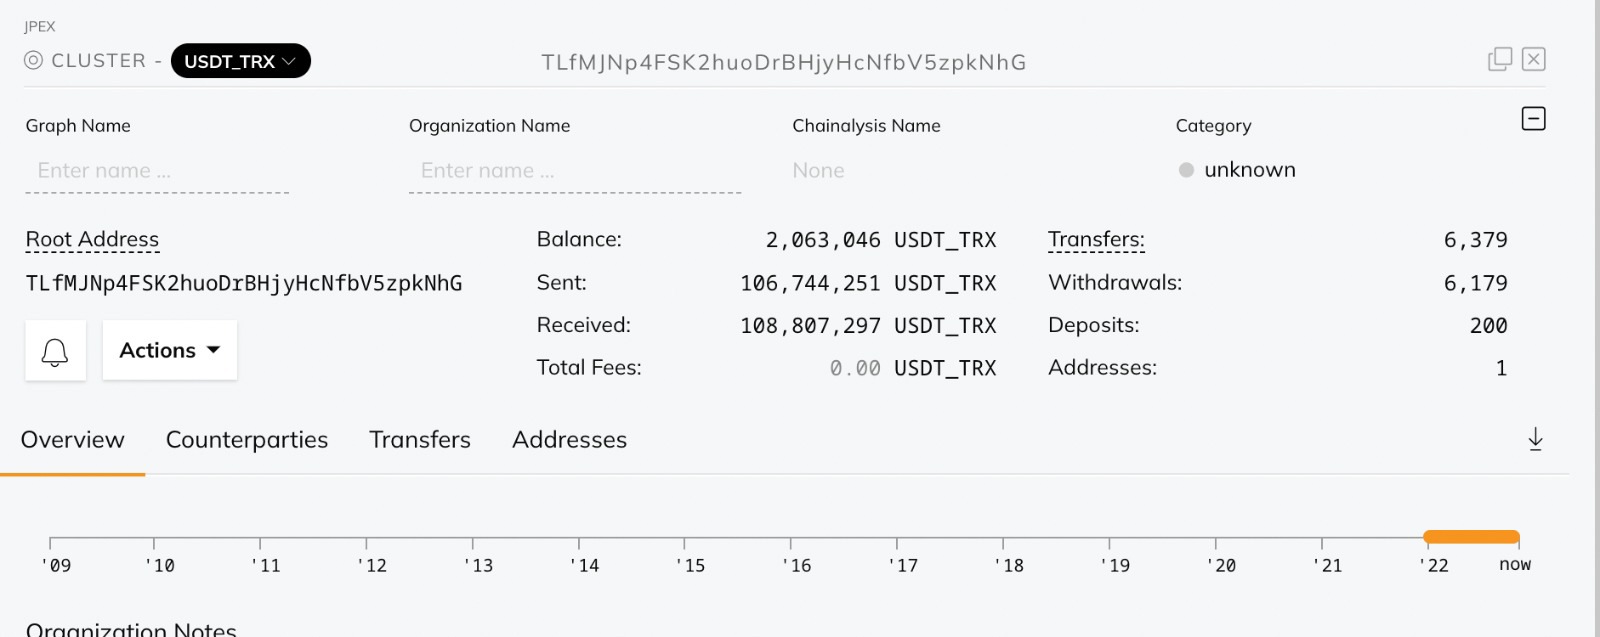Select the Transfers tab
The height and width of the screenshot is (637, 1600).
coord(419,439)
